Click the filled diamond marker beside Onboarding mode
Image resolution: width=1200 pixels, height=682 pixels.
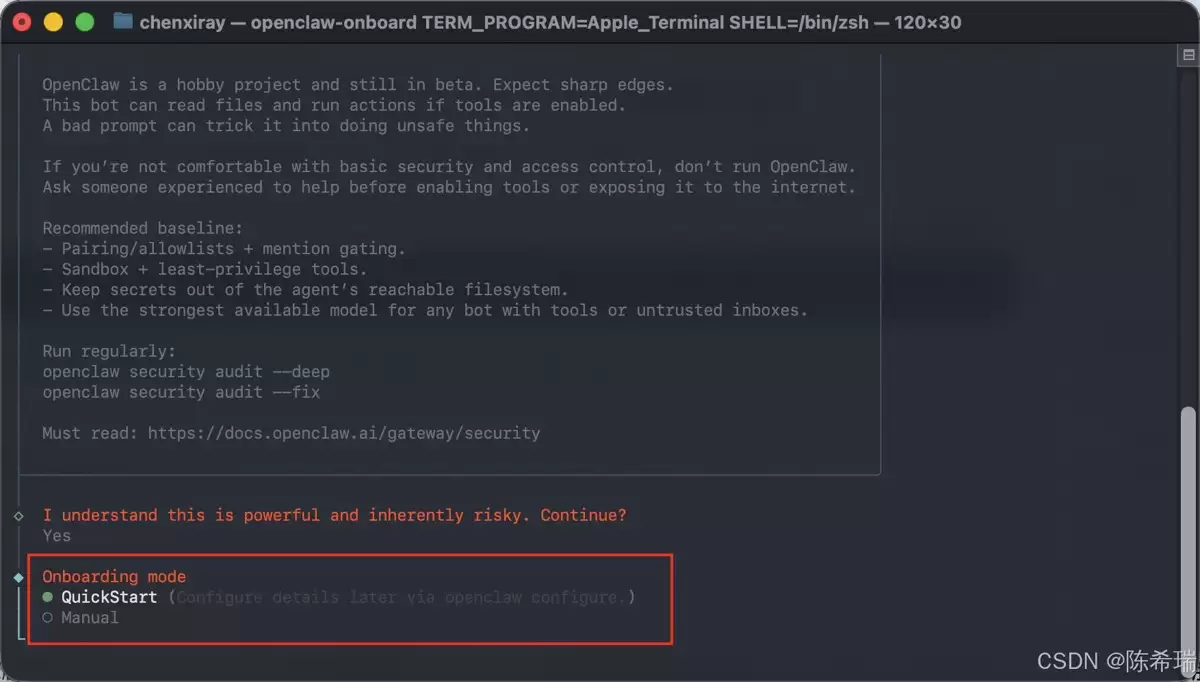tap(18, 577)
